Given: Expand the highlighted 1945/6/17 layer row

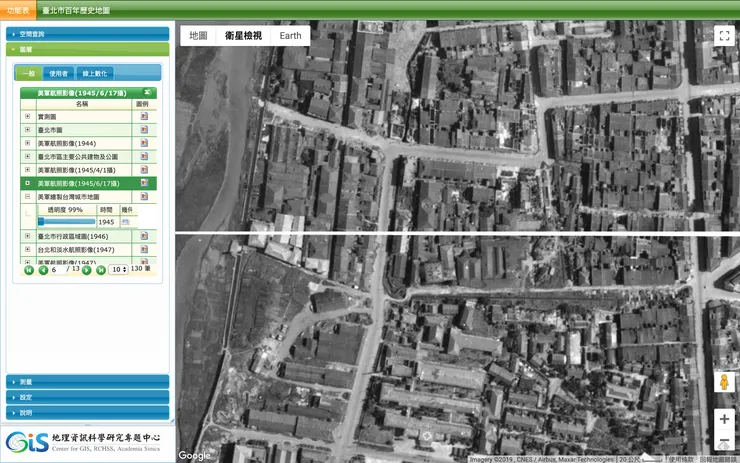Looking at the screenshot, I should [x=27, y=183].
